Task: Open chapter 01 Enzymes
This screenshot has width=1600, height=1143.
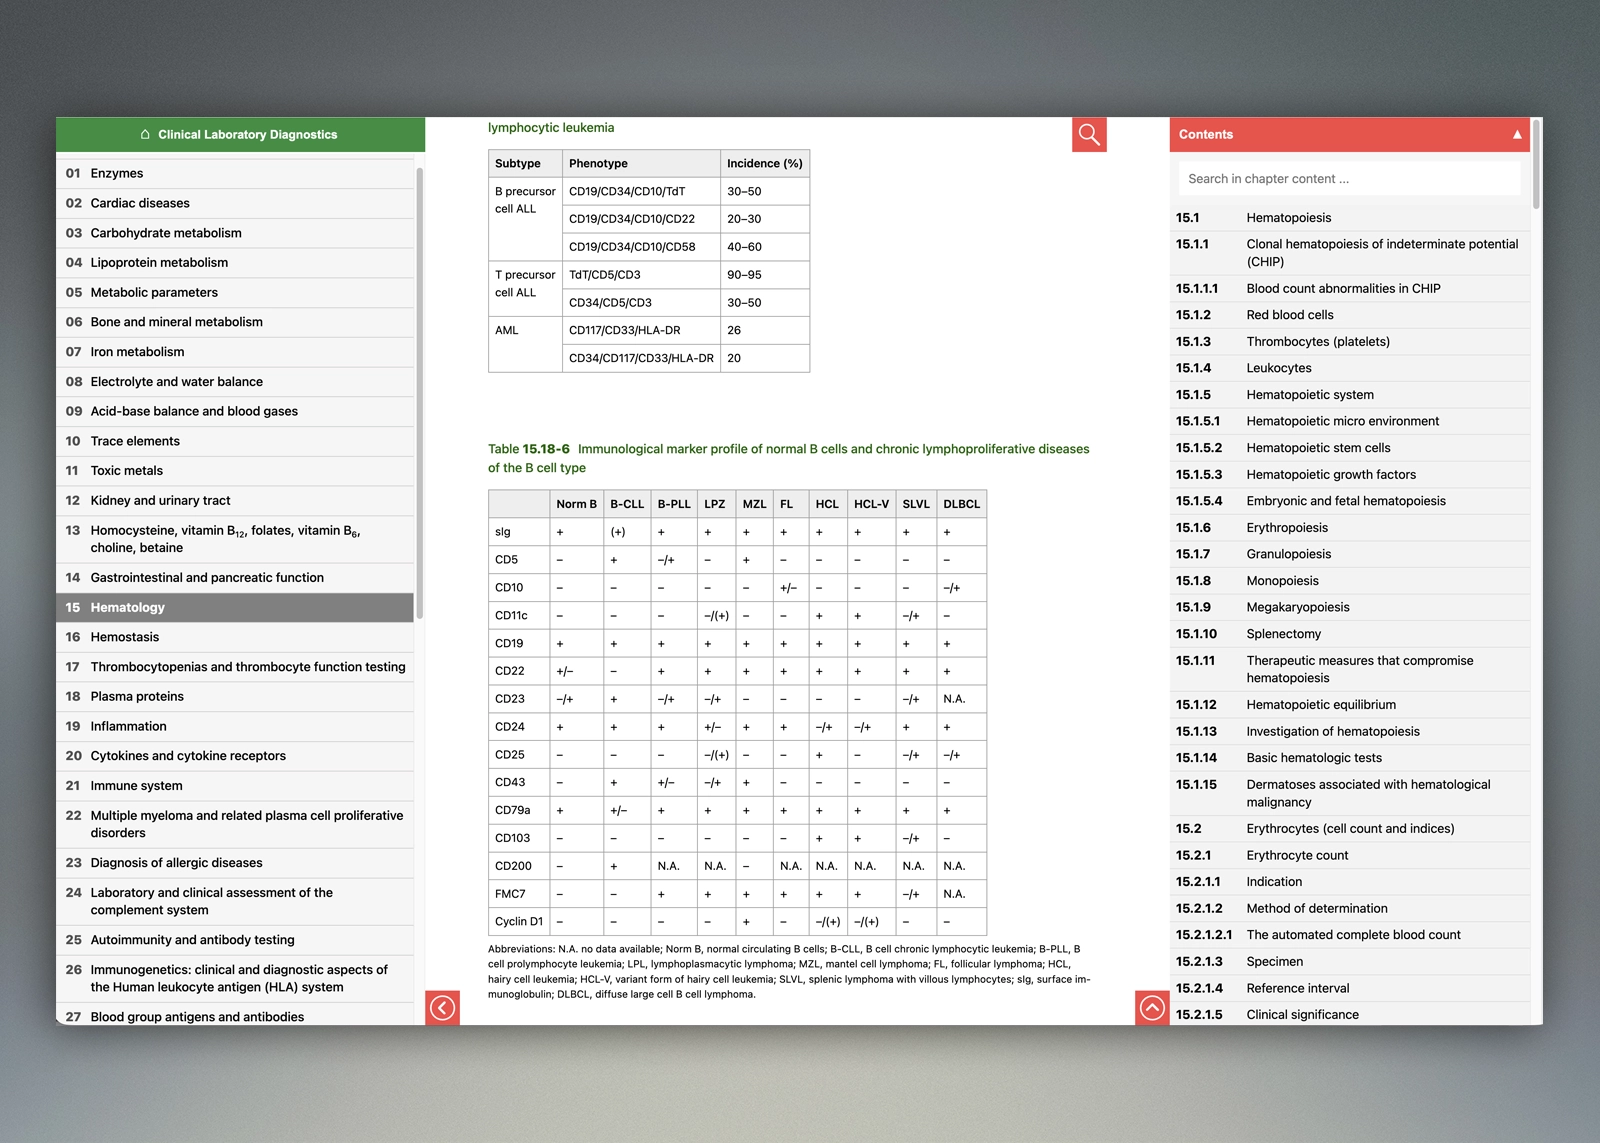Action: tap(117, 174)
